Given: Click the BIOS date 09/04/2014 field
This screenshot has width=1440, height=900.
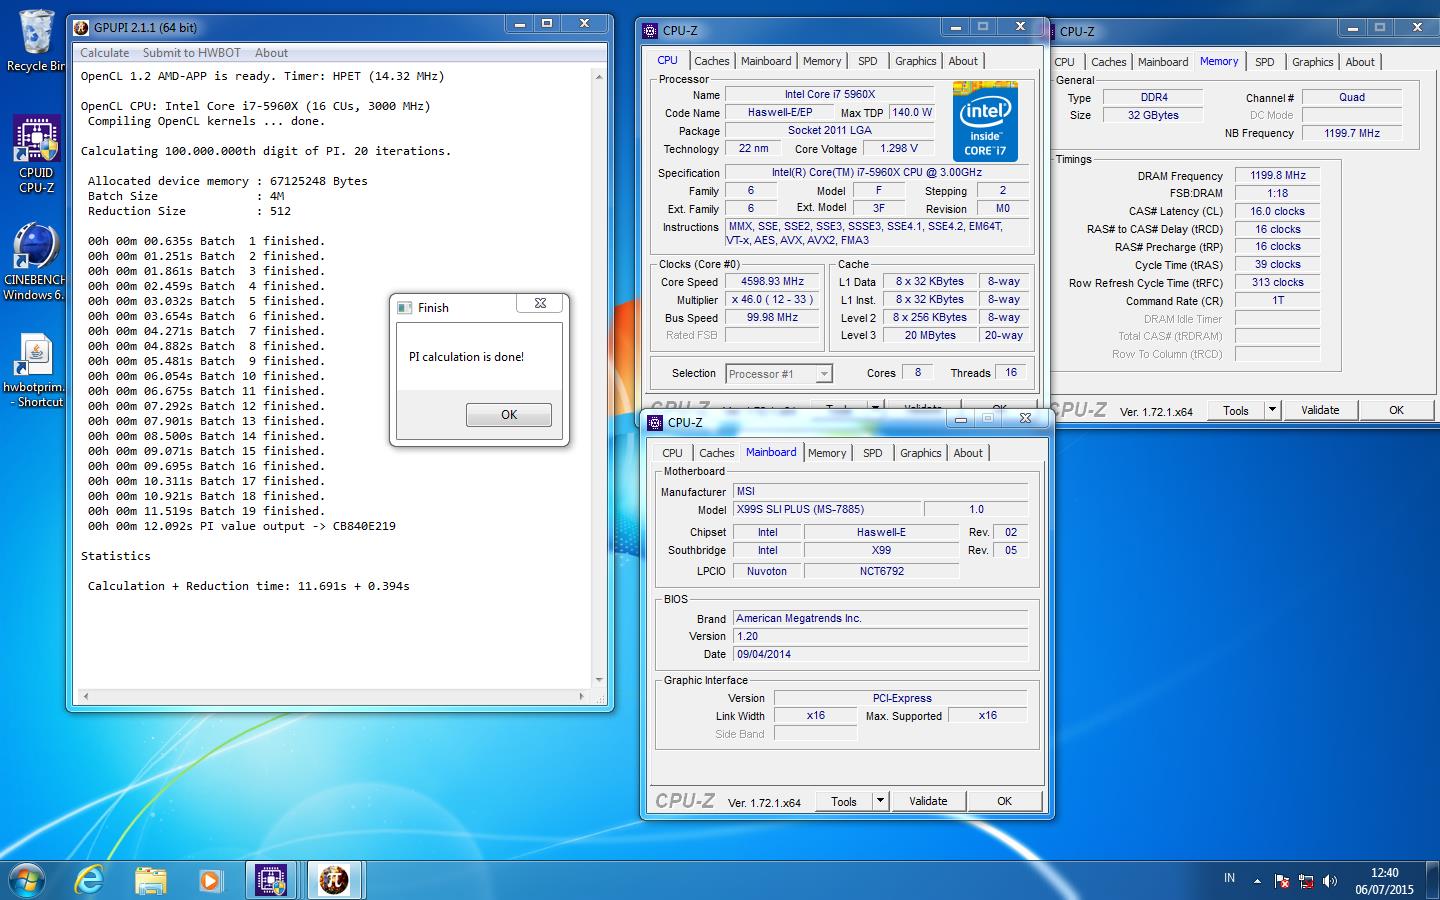Looking at the screenshot, I should [x=880, y=655].
